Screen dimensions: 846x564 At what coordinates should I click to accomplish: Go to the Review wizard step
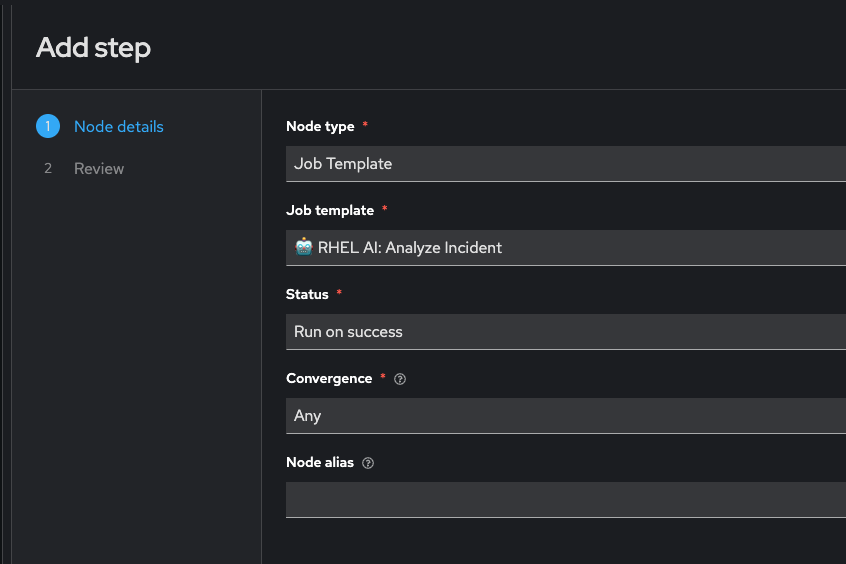(x=99, y=168)
